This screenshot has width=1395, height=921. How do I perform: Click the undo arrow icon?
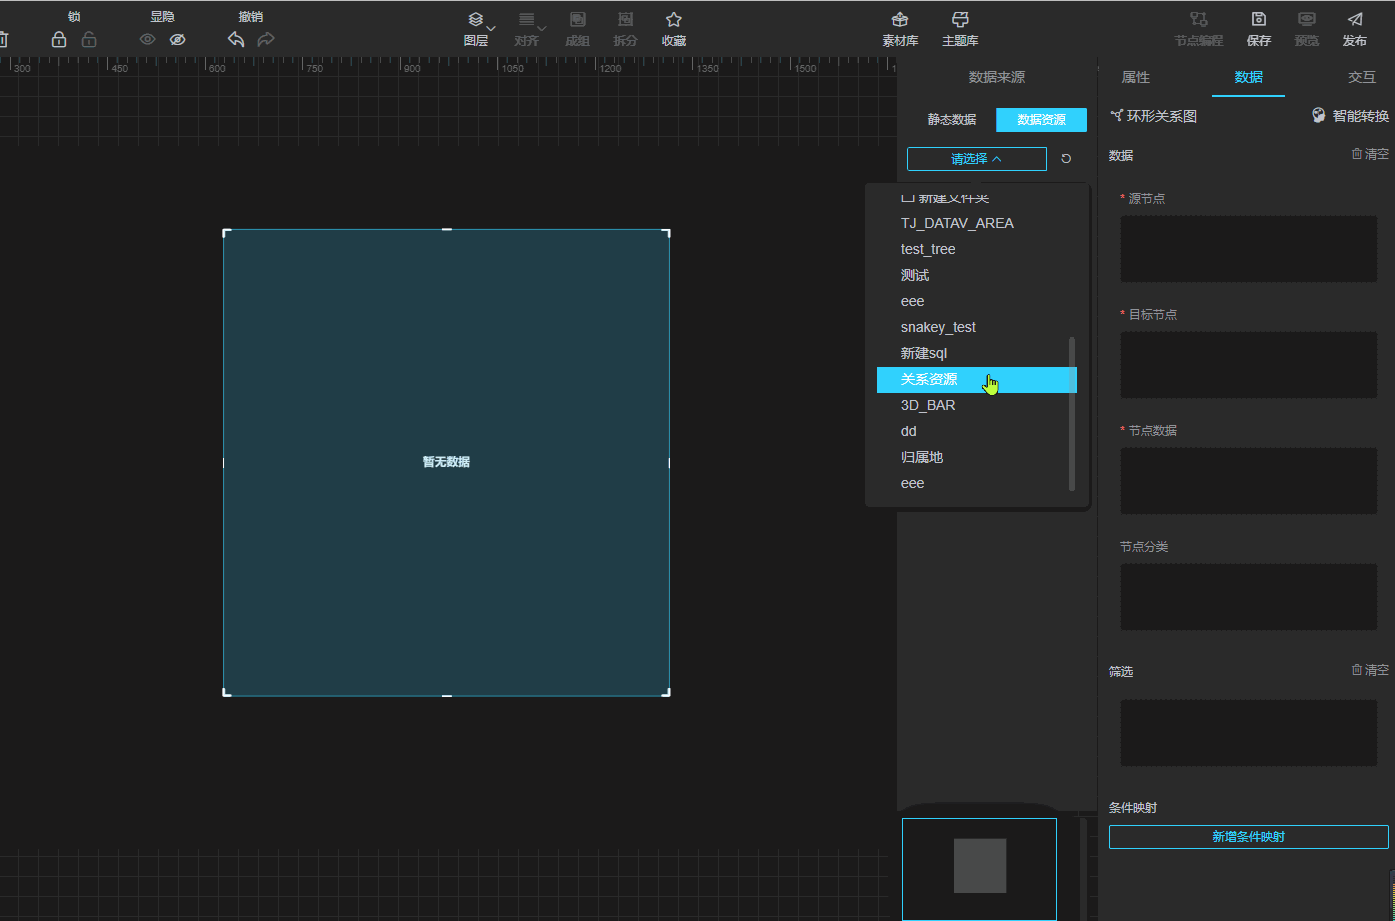236,39
